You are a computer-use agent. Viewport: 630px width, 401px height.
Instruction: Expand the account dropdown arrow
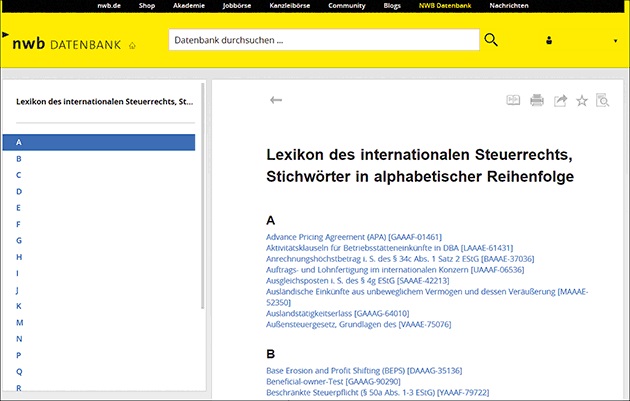[x=615, y=41]
